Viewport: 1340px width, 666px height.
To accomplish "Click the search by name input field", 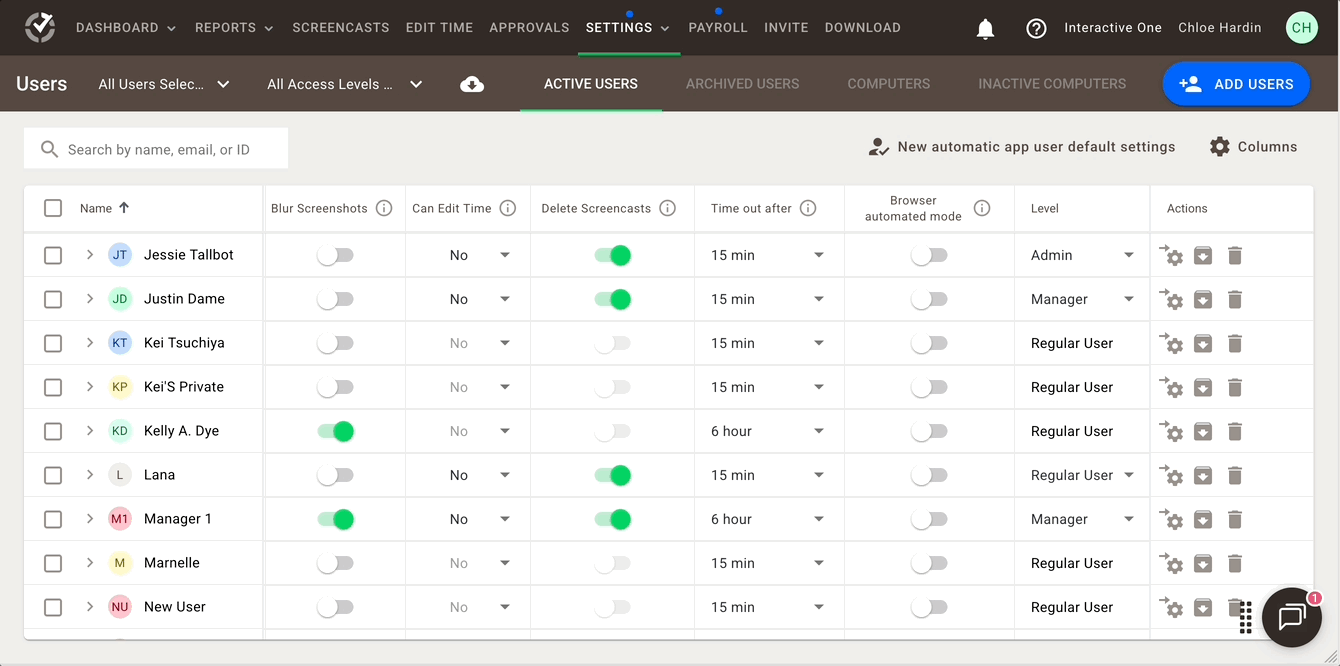I will [156, 149].
